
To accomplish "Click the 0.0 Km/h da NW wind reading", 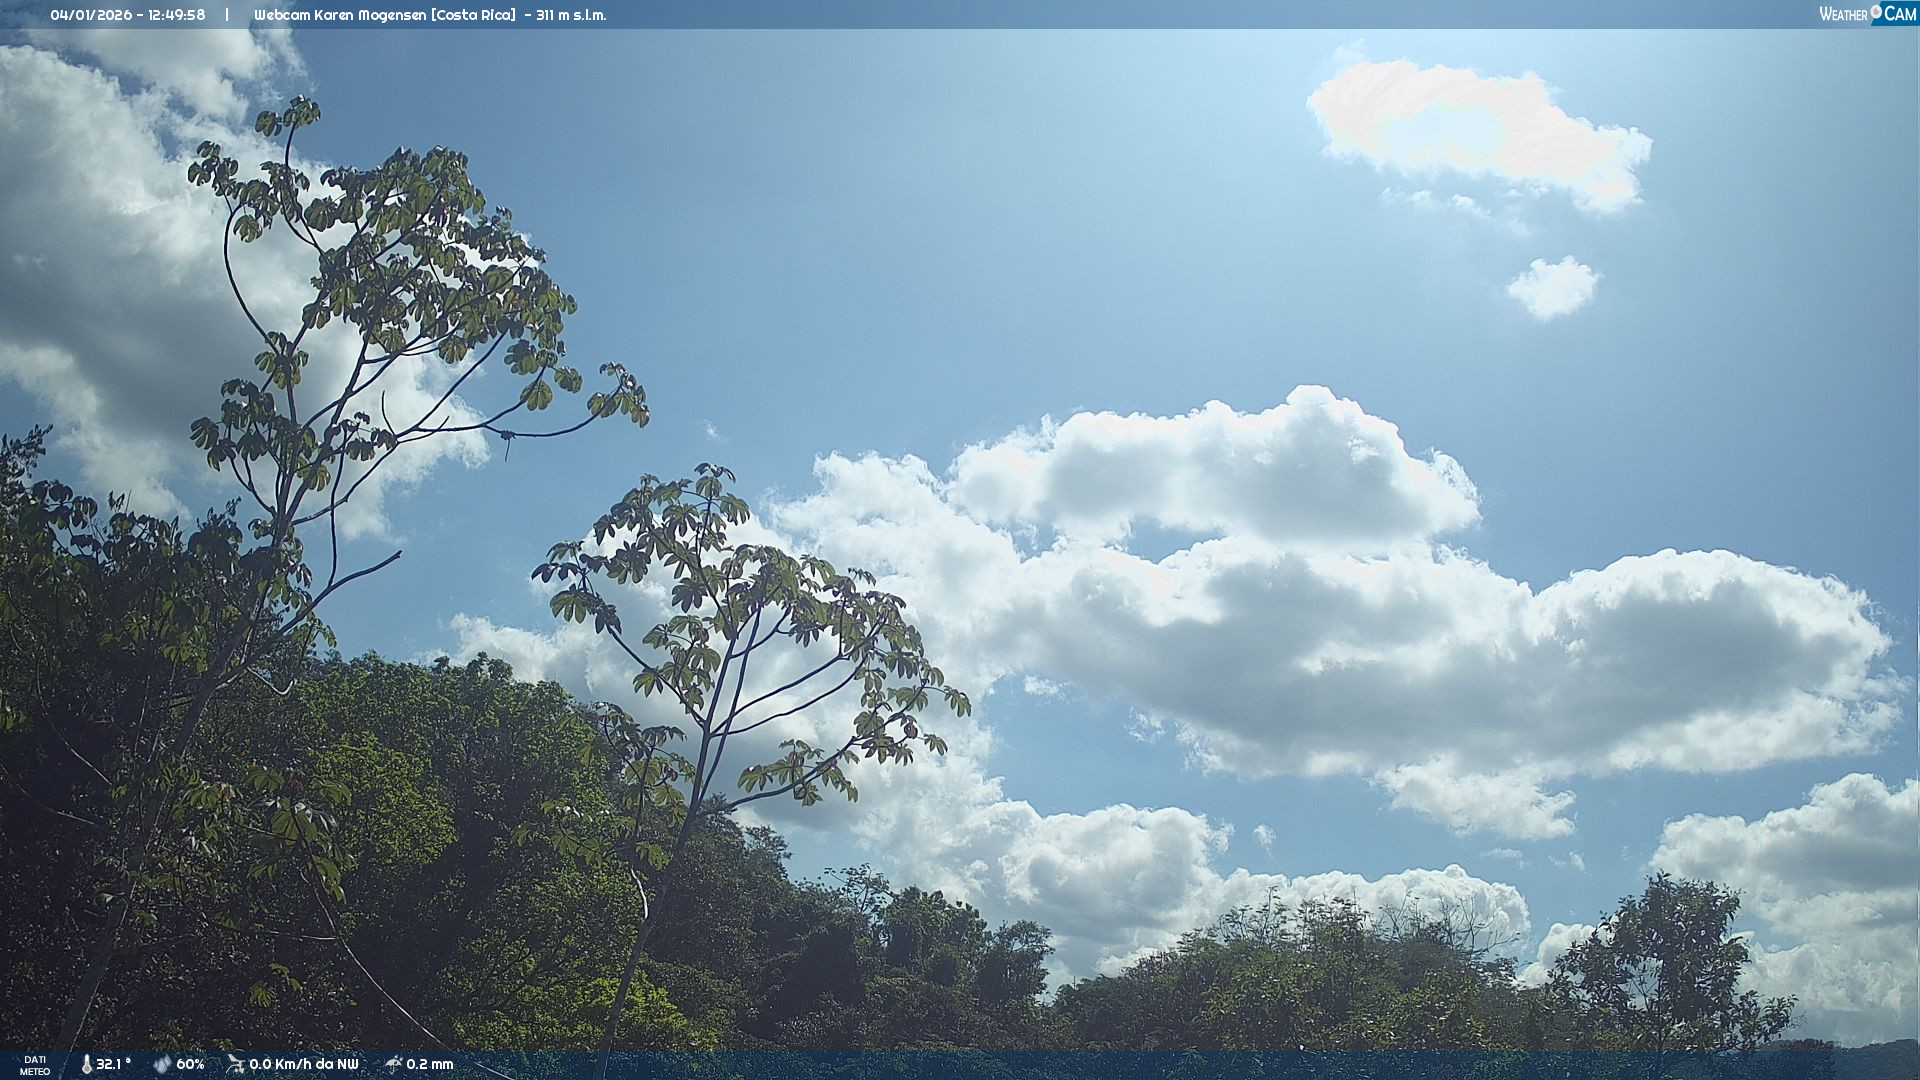I will 304,1064.
